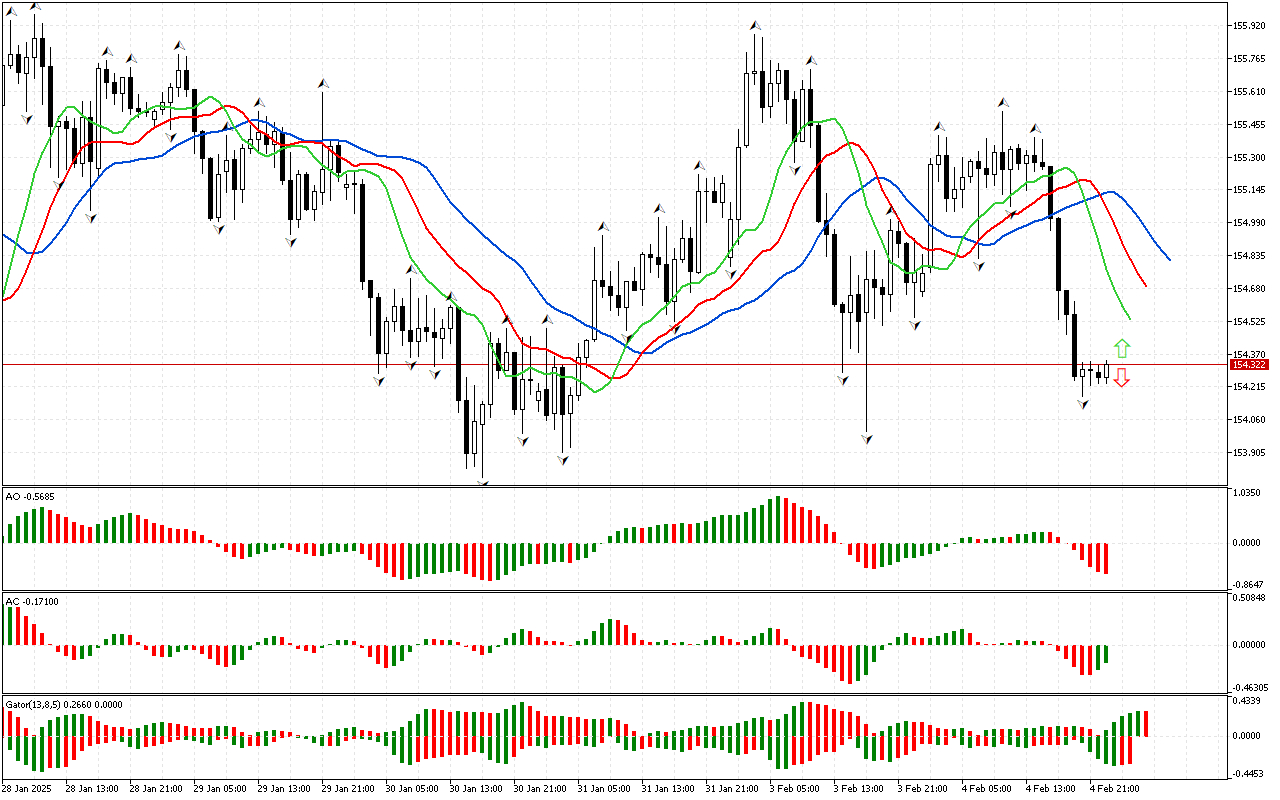
Task: Click the AO -0.5685 indicator label
Action: (28, 496)
